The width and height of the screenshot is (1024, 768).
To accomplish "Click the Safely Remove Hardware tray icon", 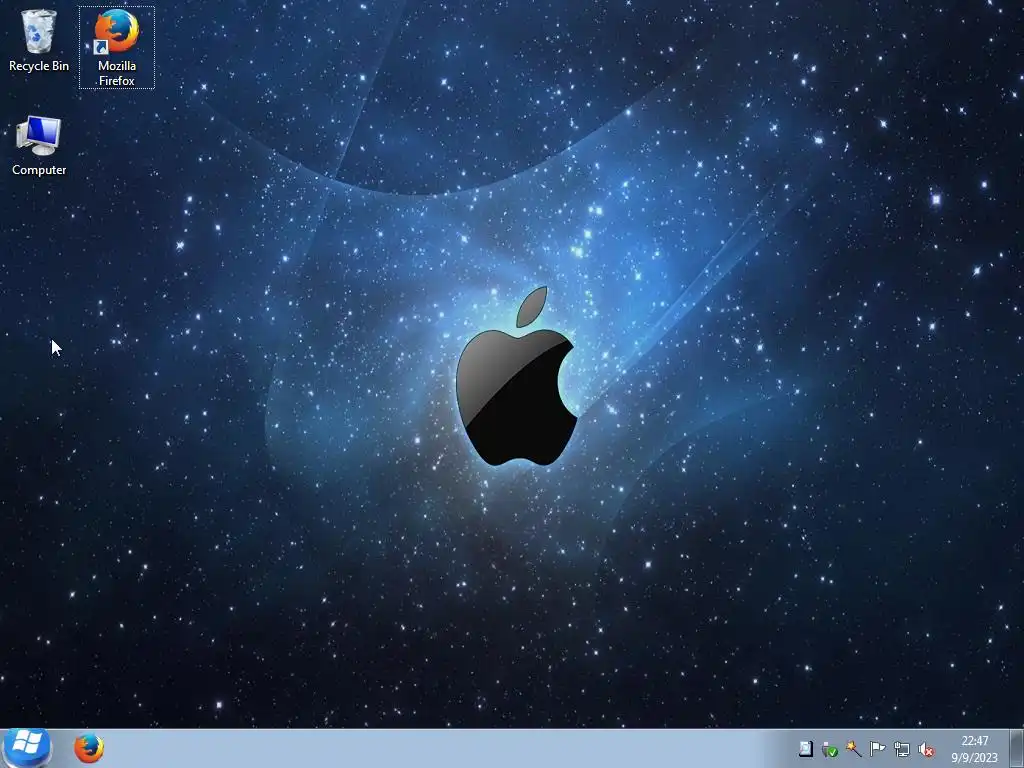I will point(830,749).
